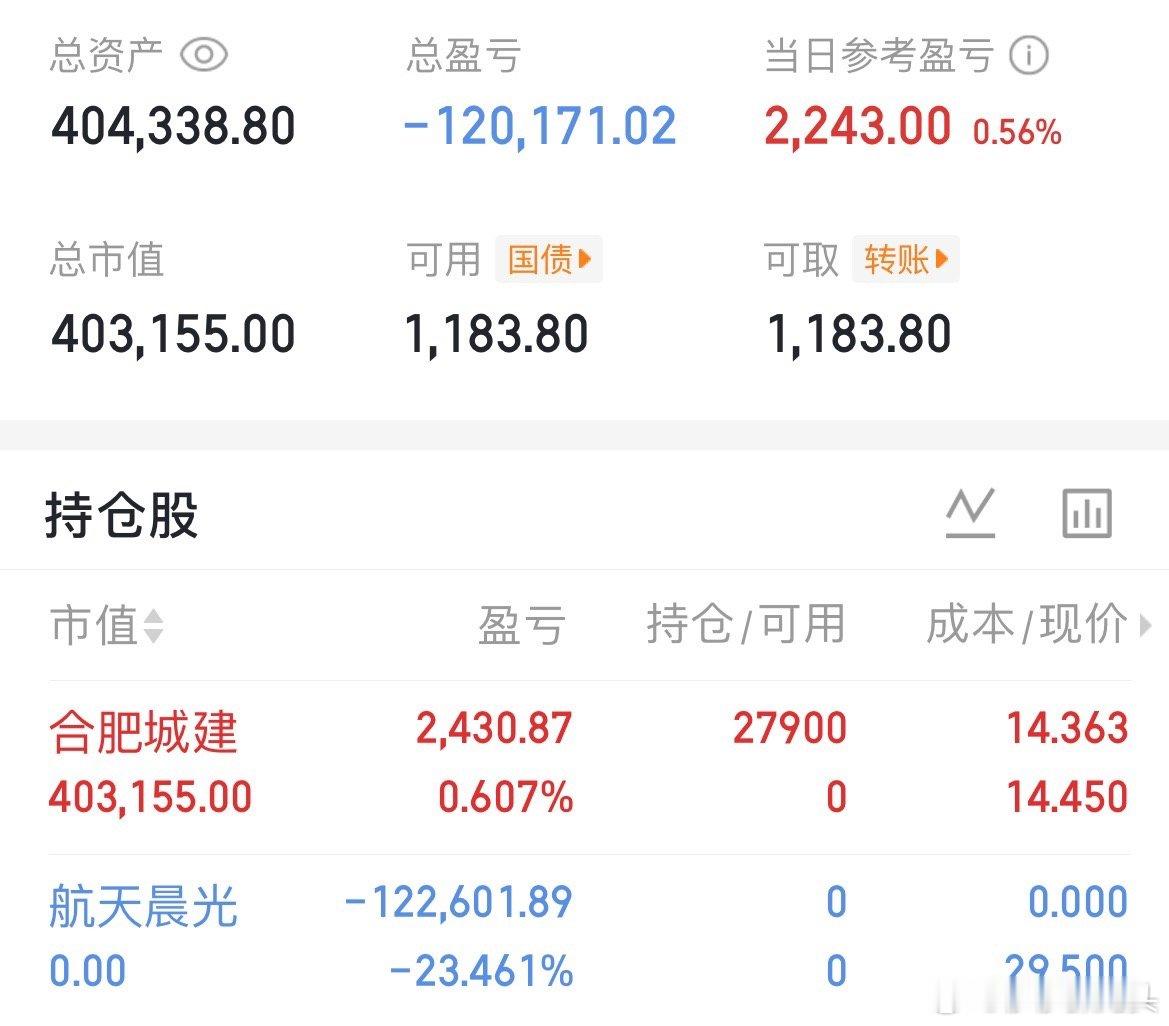This screenshot has width=1169, height=1026.
Task: Open the 转账 transfer shortcut
Action: [x=905, y=259]
